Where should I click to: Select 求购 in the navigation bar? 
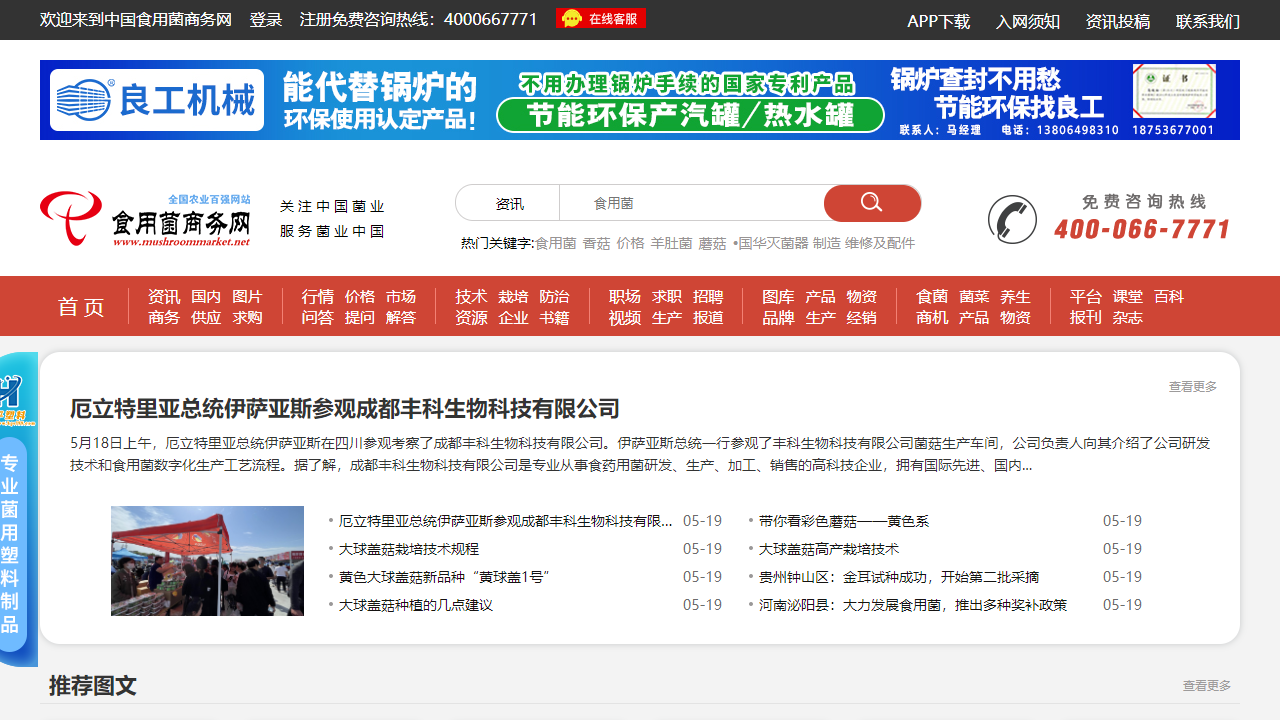tap(247, 318)
